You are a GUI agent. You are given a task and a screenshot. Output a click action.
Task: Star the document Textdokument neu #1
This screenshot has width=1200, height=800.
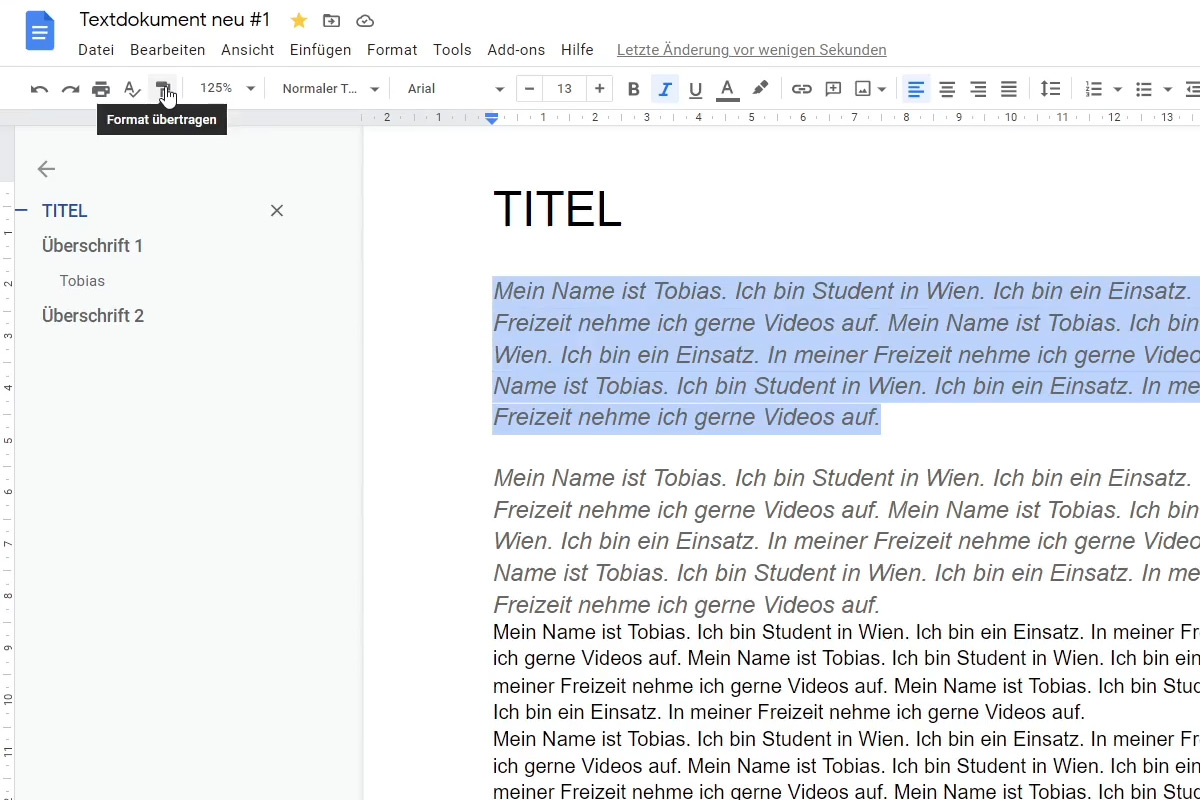coord(298,20)
